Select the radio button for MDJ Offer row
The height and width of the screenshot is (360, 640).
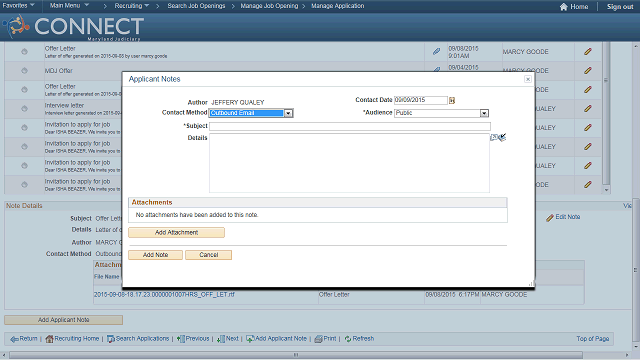[x=24, y=71]
